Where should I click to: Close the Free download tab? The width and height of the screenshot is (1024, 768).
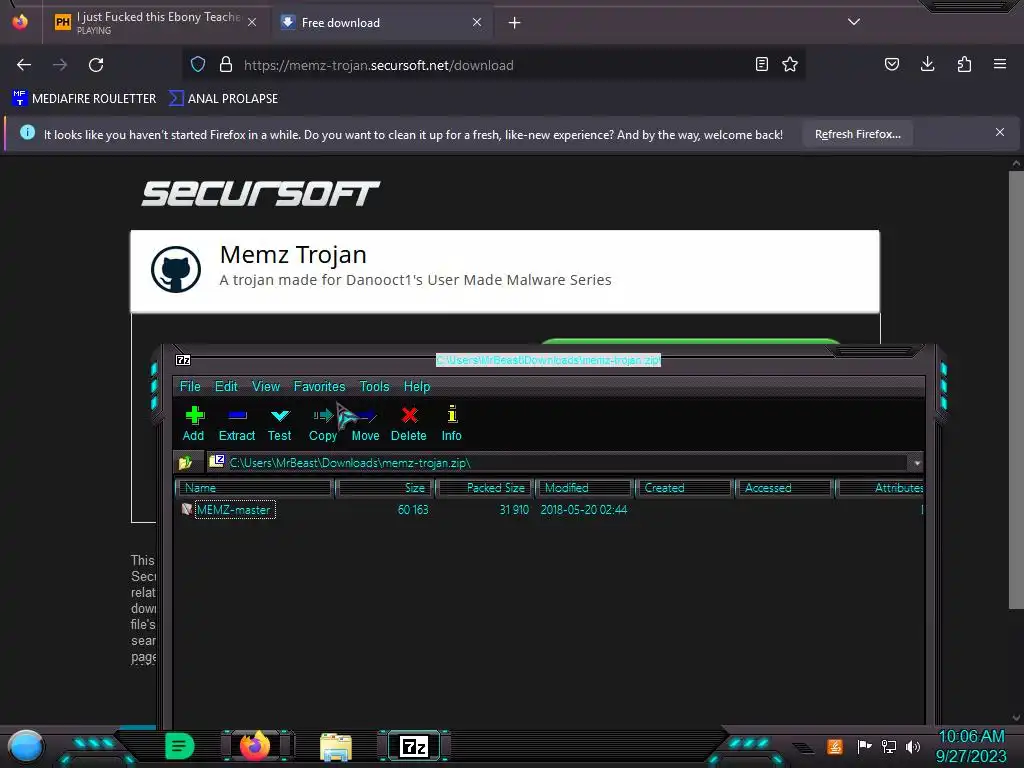point(477,22)
